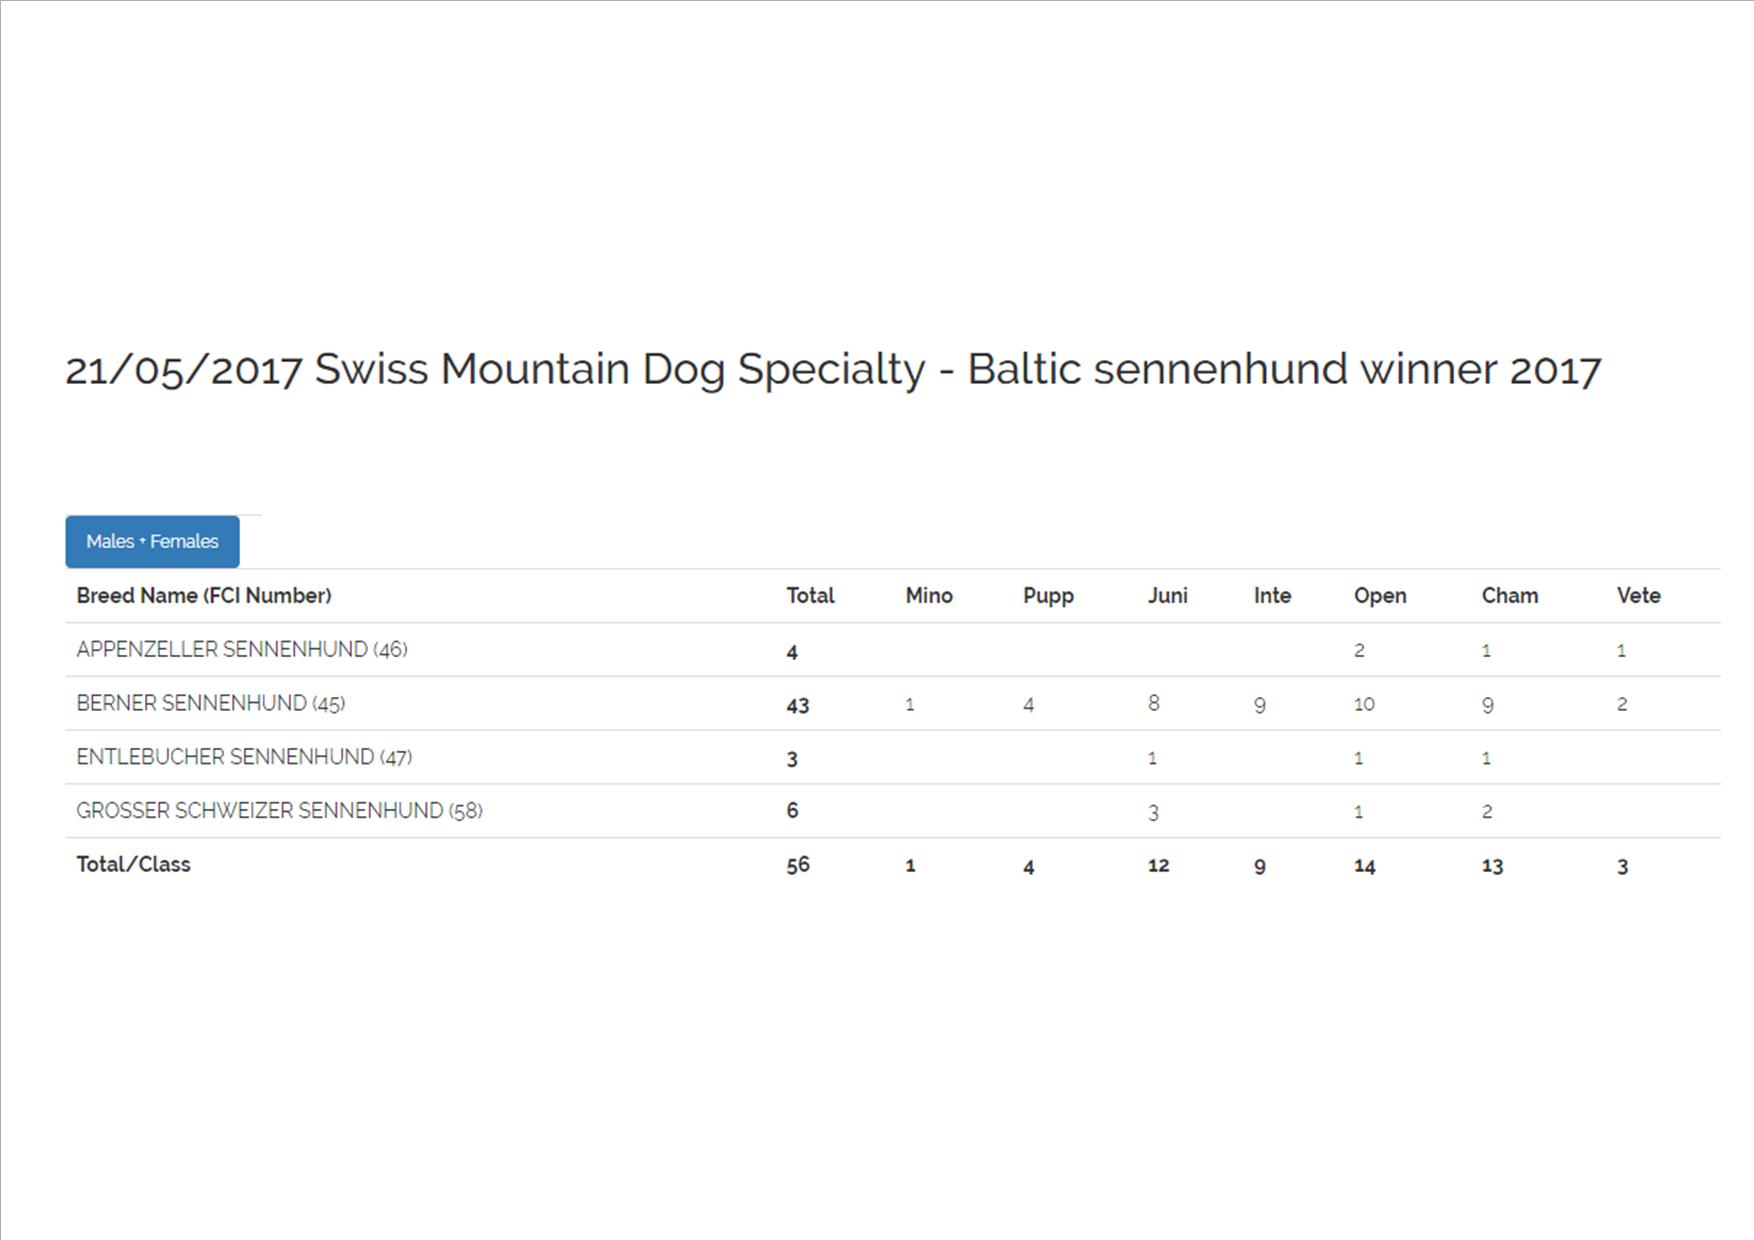Select the Appenzeller Sennenhund (46) row name
This screenshot has height=1240, width=1754.
(x=242, y=650)
